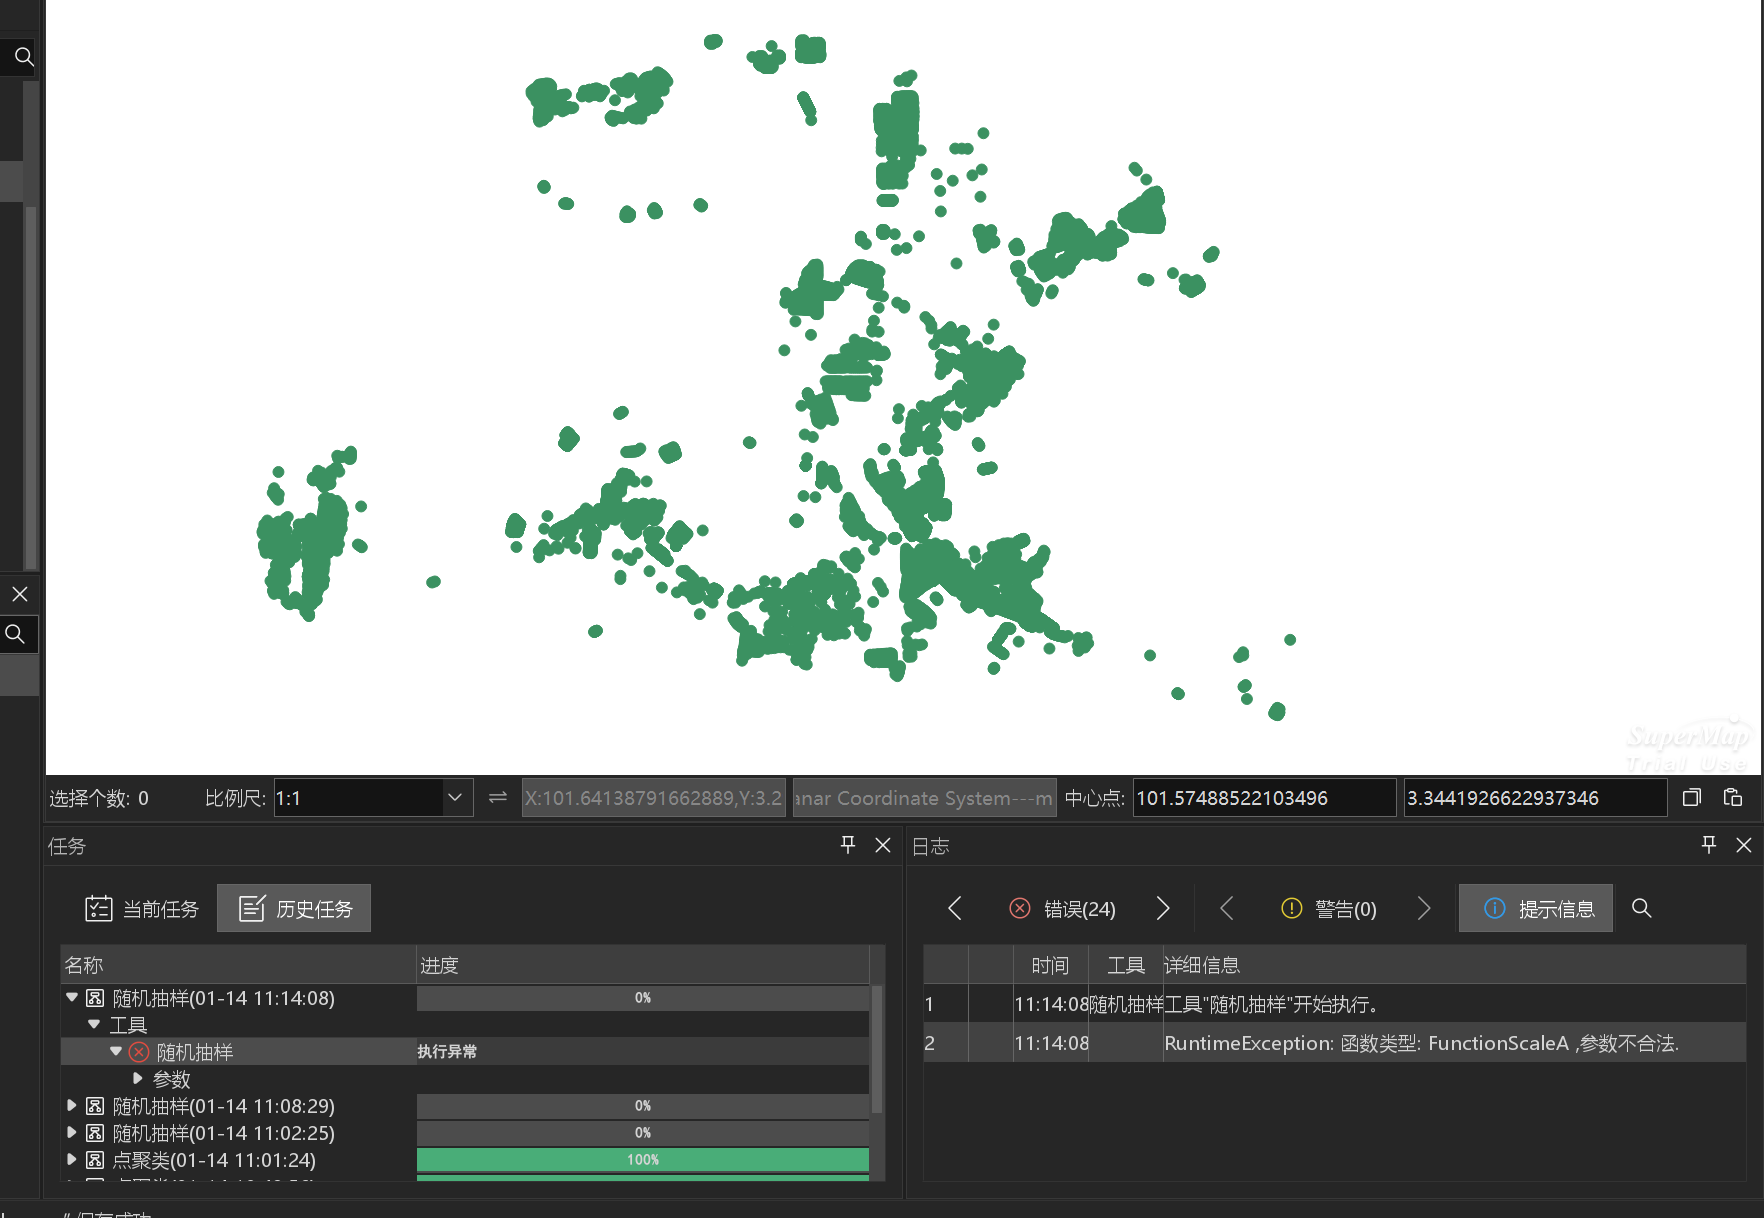The width and height of the screenshot is (1764, 1218).
Task: Expand the 参数 tree node
Action: click(x=138, y=1078)
